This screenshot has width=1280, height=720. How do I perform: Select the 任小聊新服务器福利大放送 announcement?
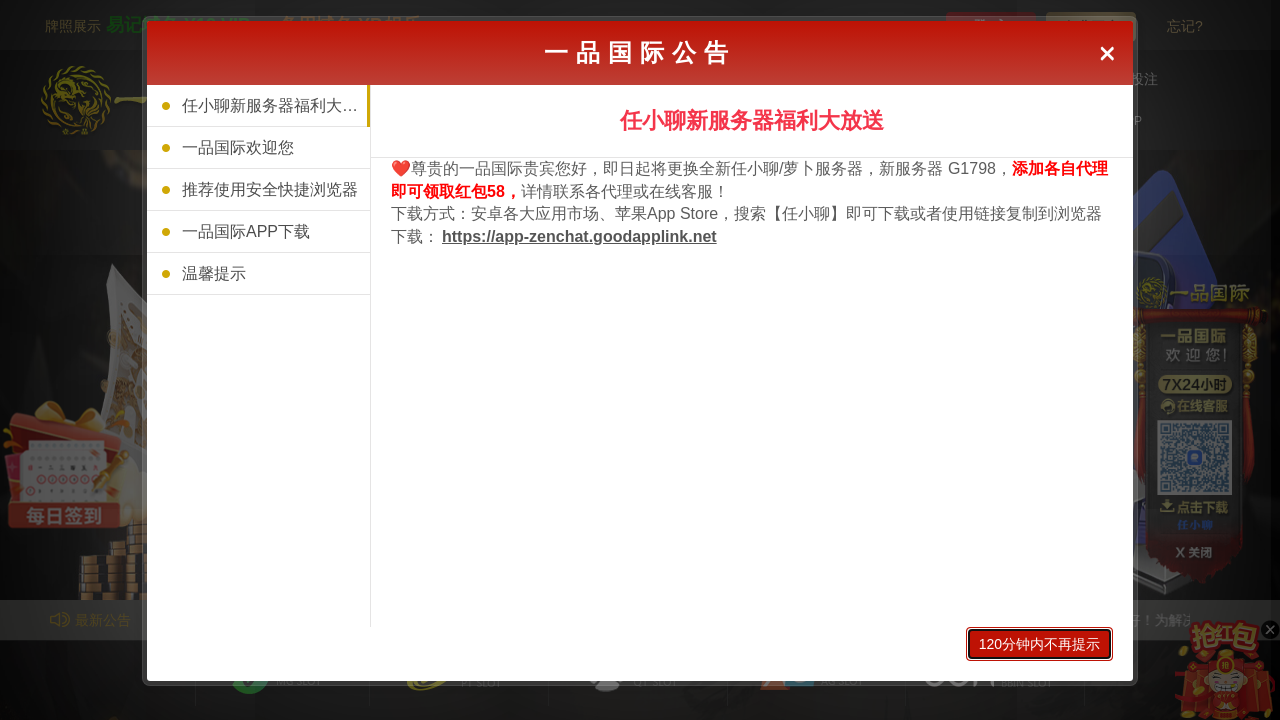tap(258, 105)
